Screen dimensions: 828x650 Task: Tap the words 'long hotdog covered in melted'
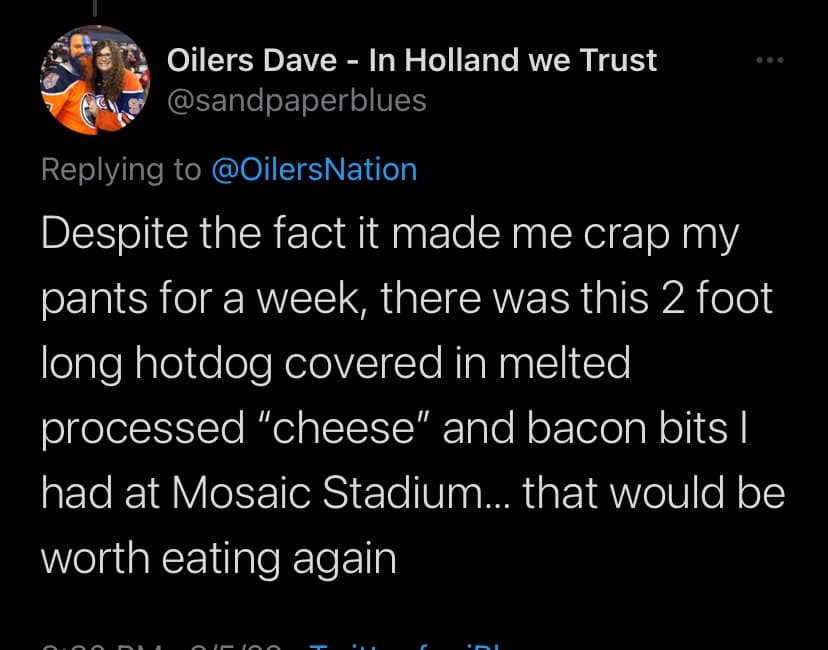335,363
